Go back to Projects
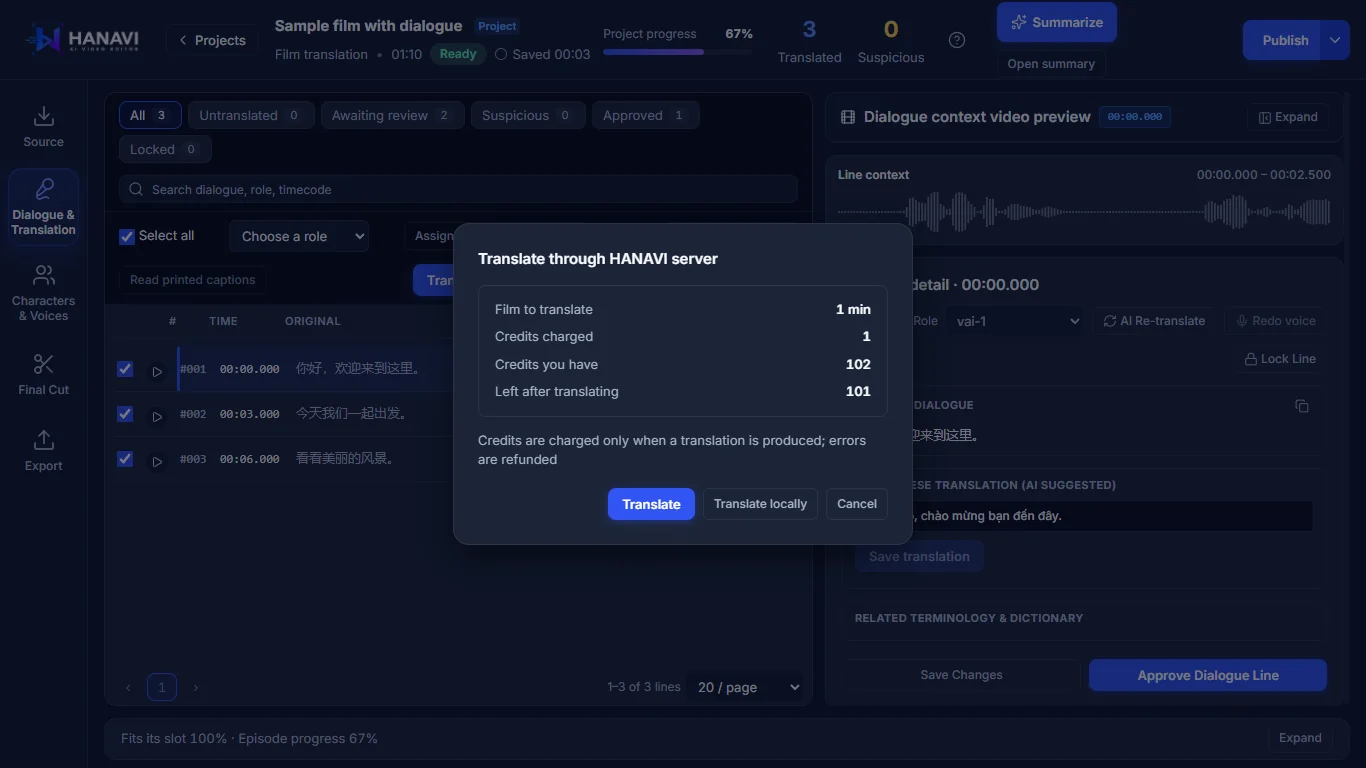 coord(212,40)
